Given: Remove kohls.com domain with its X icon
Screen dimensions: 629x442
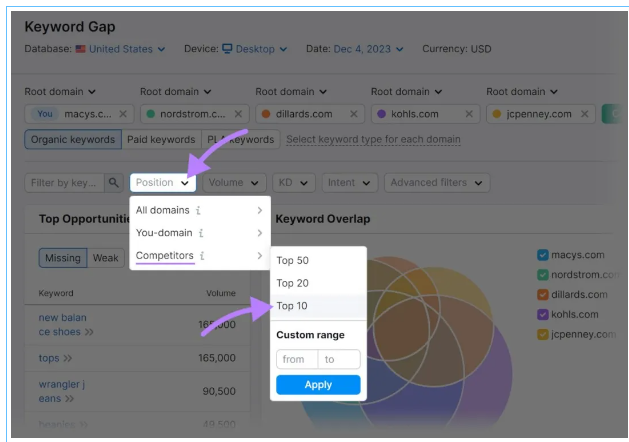Looking at the screenshot, I should [x=469, y=114].
